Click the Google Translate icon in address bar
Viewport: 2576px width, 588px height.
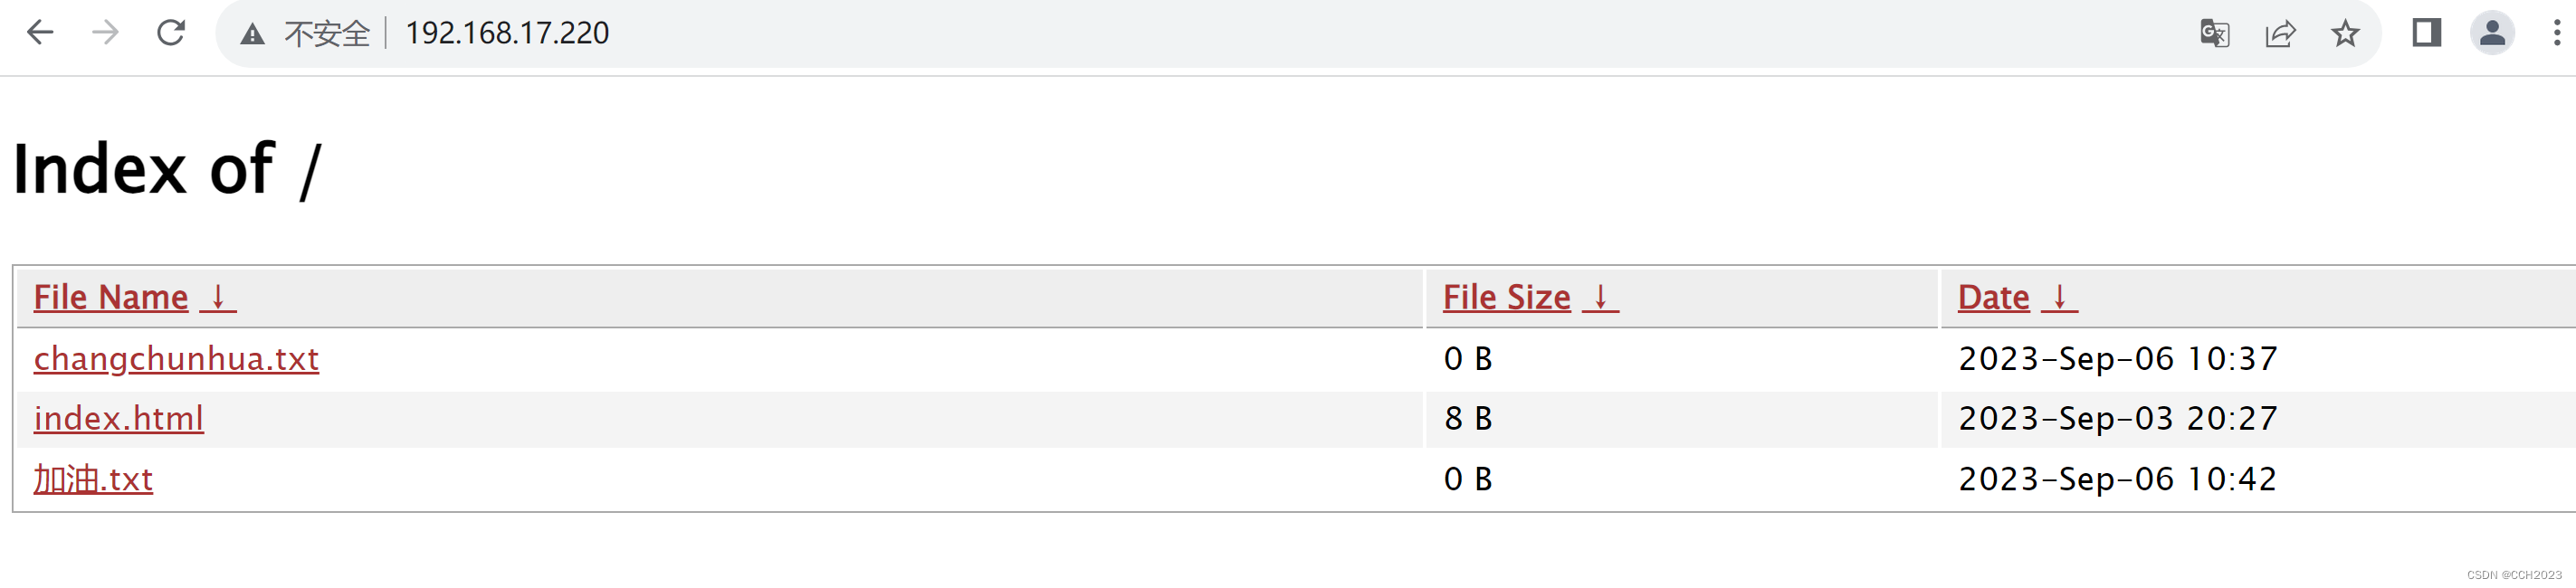point(2213,33)
